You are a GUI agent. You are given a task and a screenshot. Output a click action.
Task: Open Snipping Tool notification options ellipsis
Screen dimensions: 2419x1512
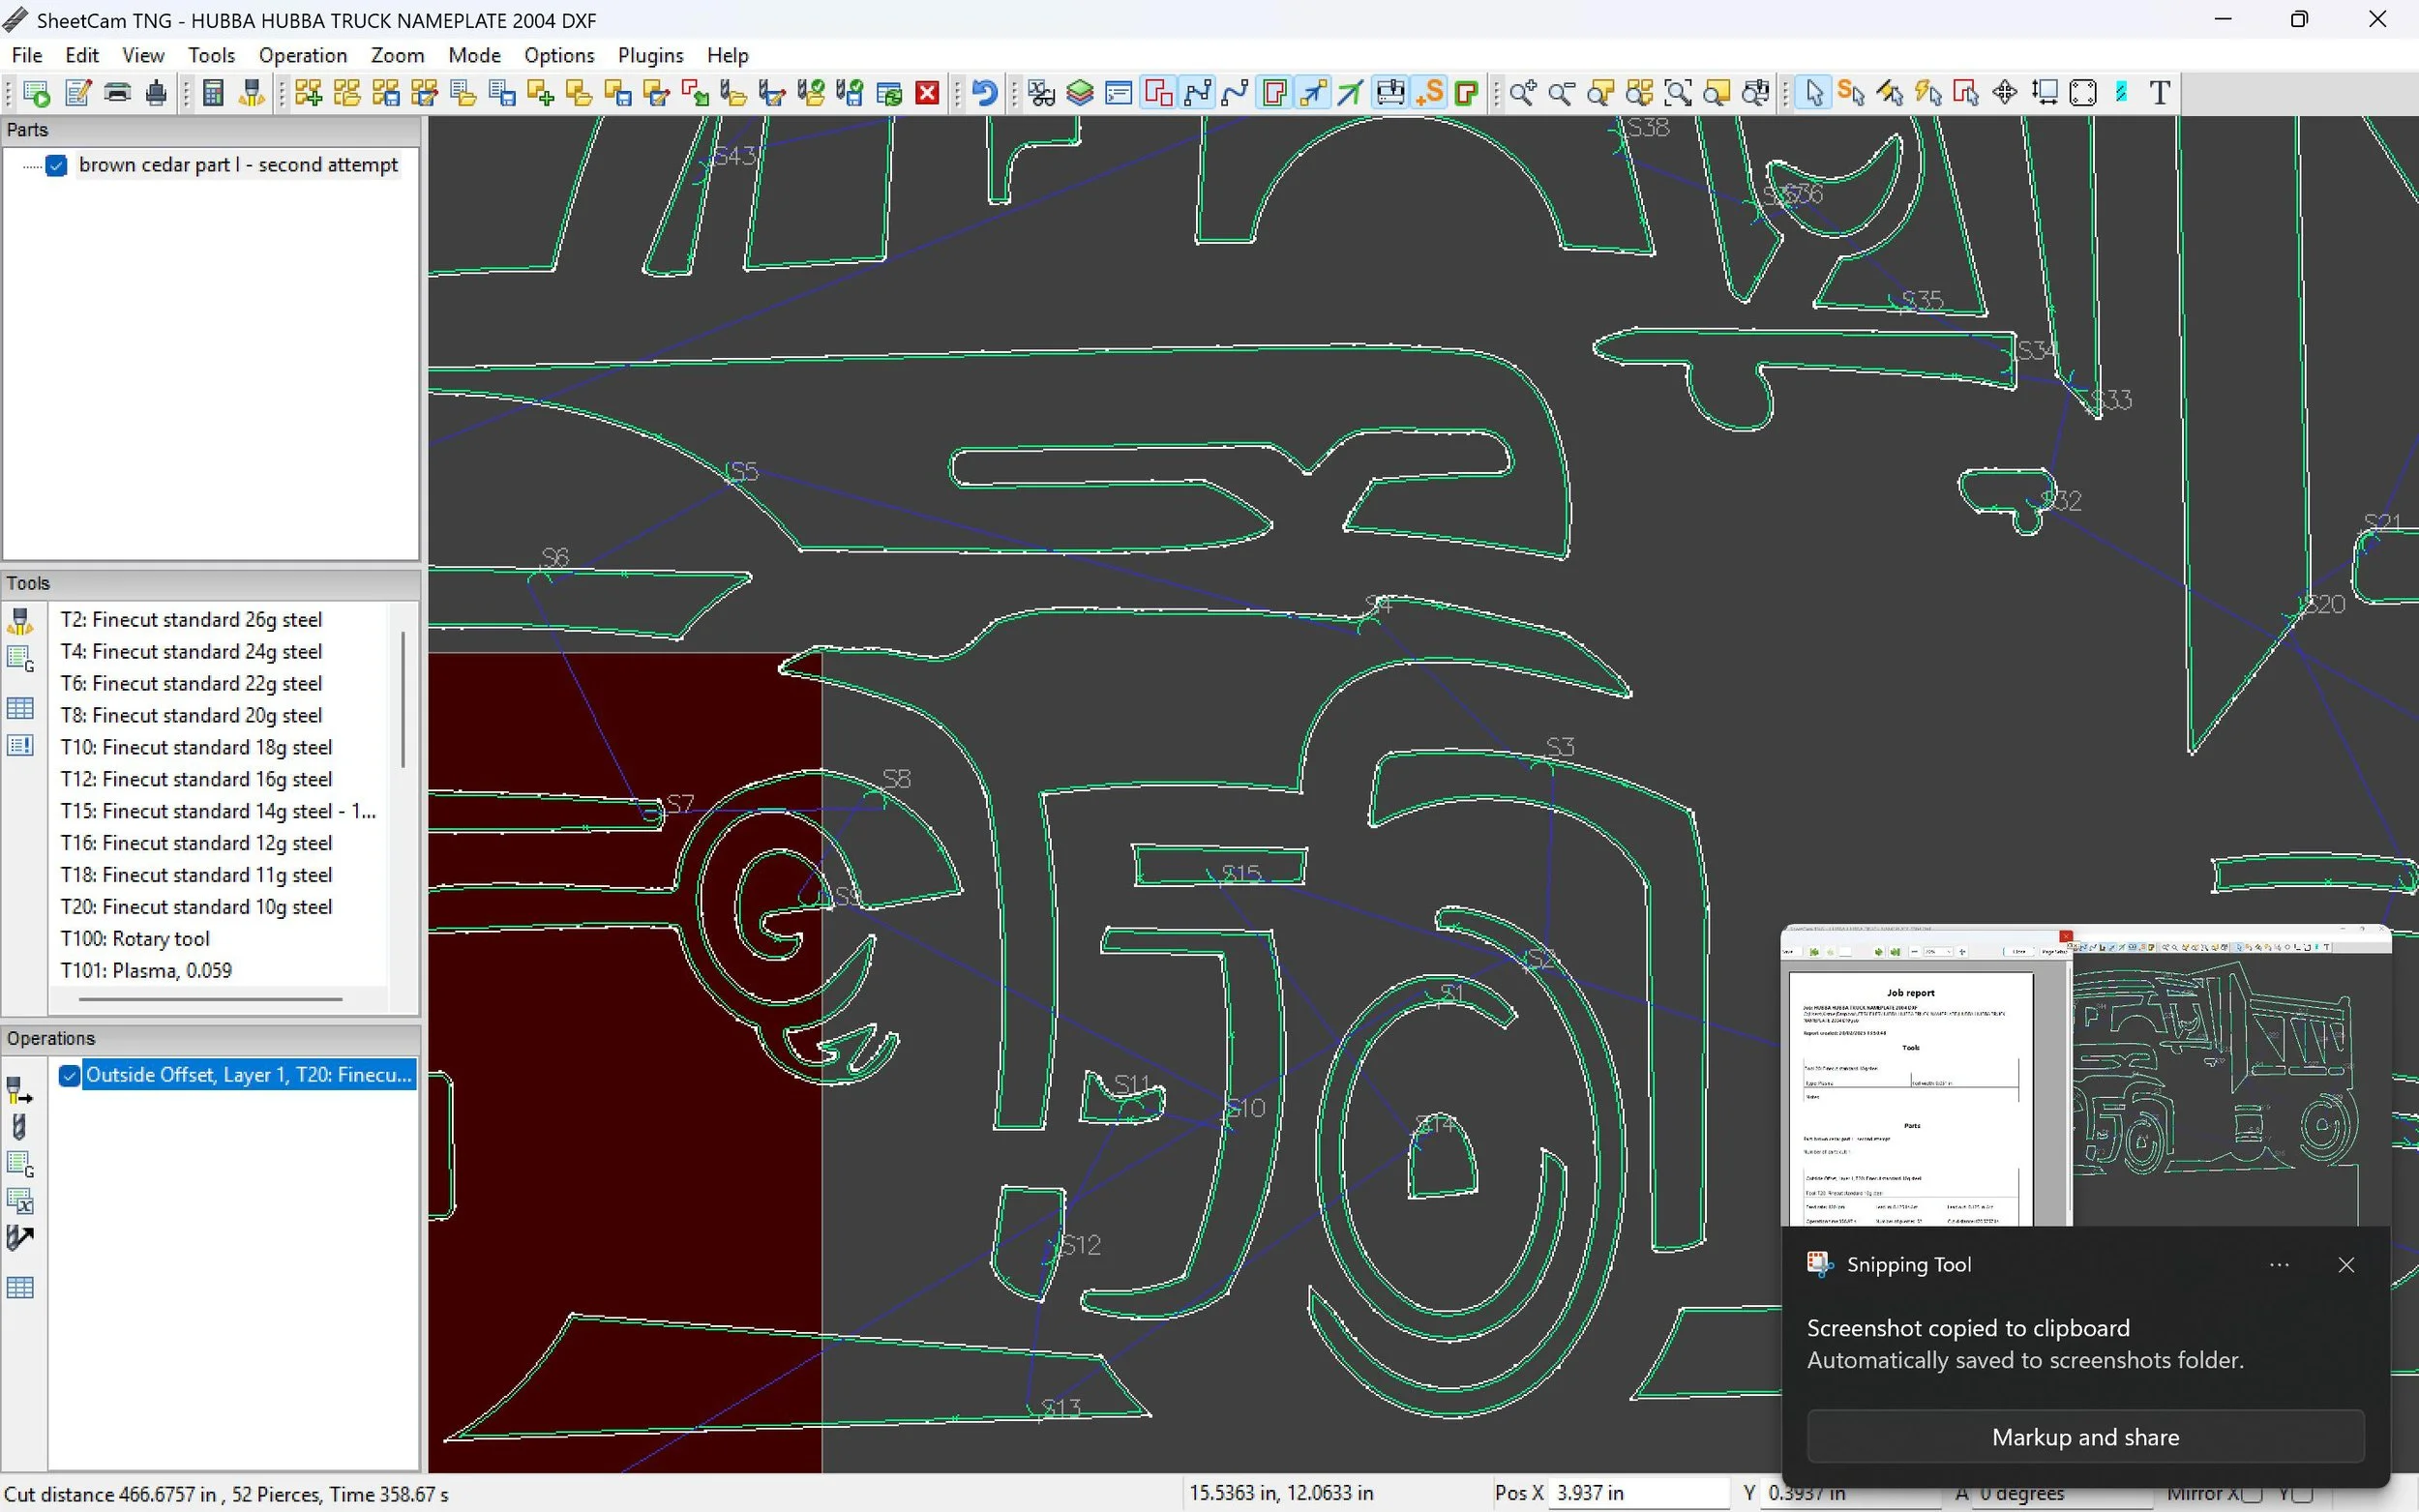click(x=2279, y=1265)
